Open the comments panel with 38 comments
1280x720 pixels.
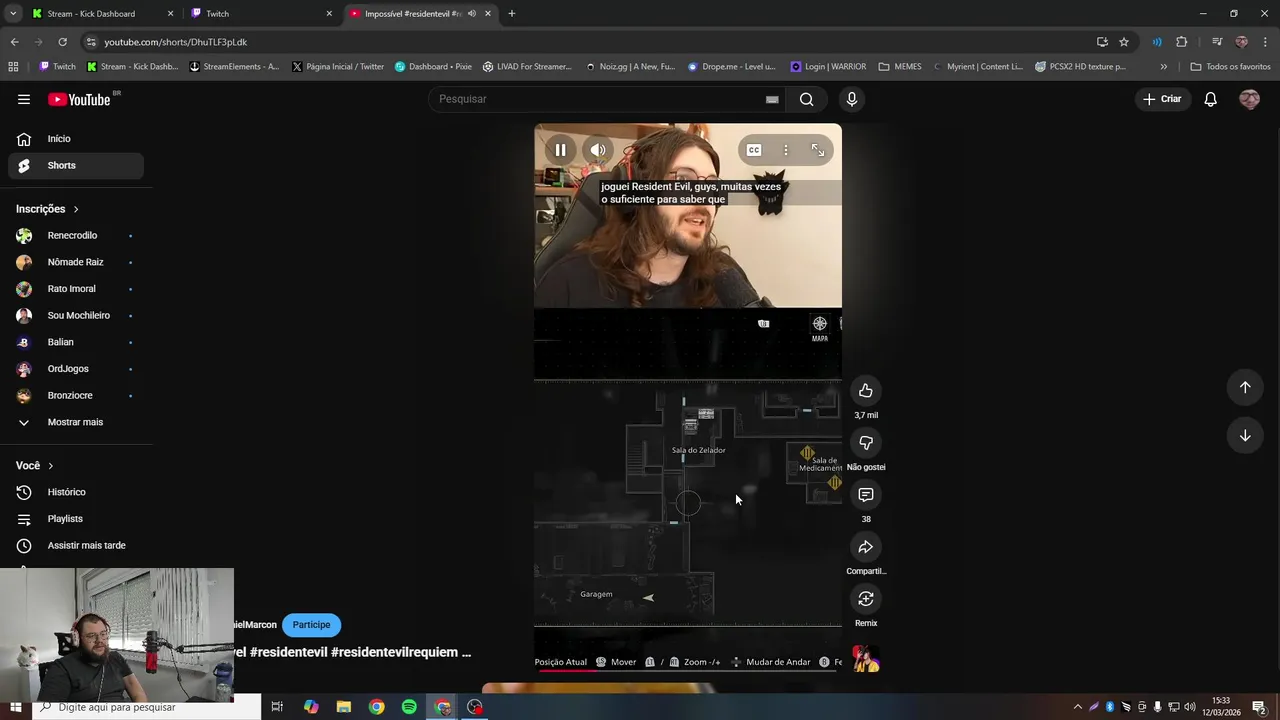click(866, 495)
